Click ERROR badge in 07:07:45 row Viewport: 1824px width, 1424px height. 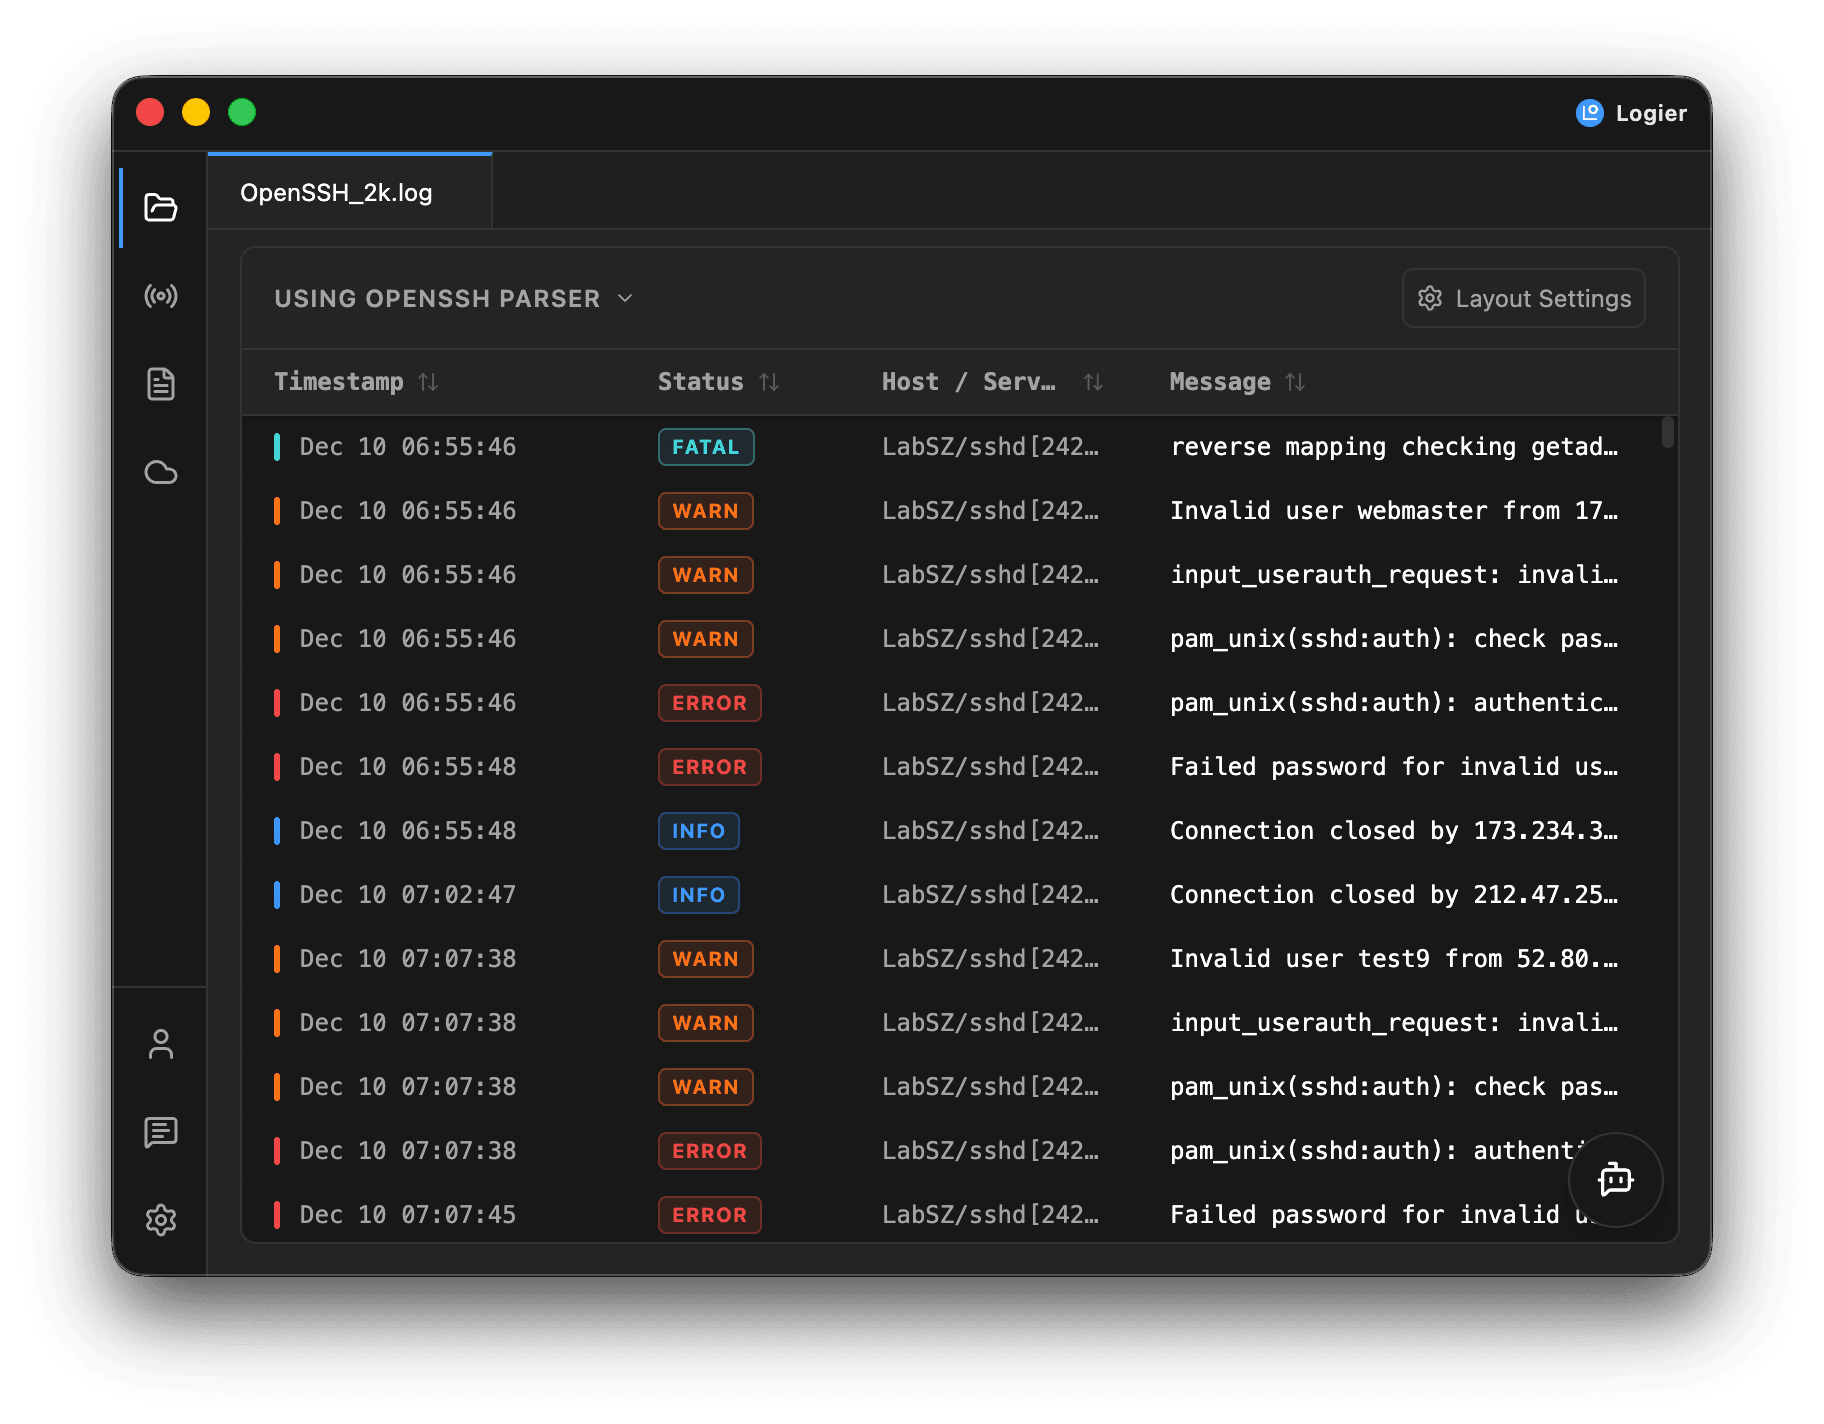click(709, 1215)
